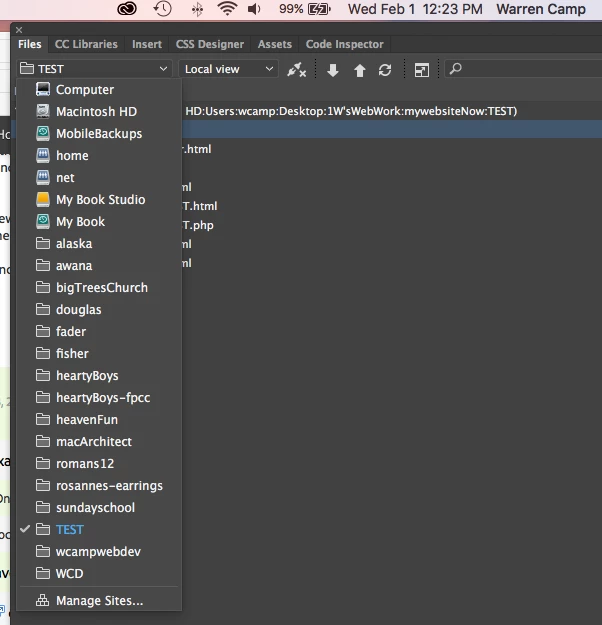
Task: Open the Wi-Fi status menu
Action: (x=227, y=9)
